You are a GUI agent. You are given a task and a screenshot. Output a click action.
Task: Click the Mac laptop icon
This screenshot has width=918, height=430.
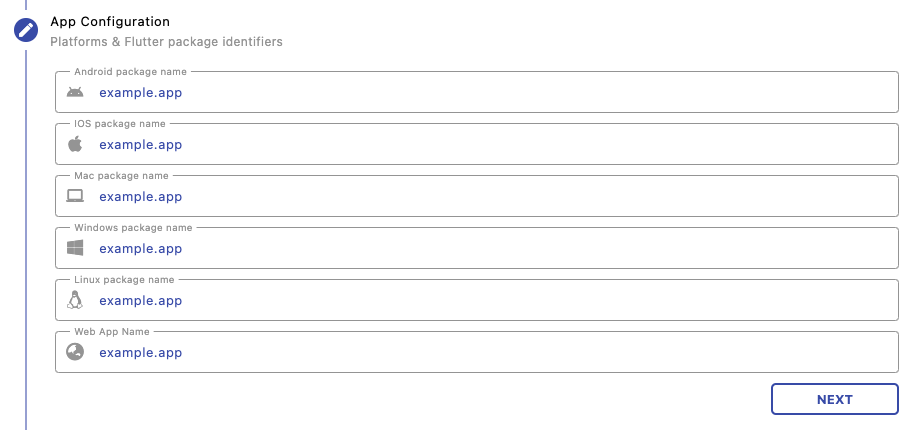coord(75,196)
